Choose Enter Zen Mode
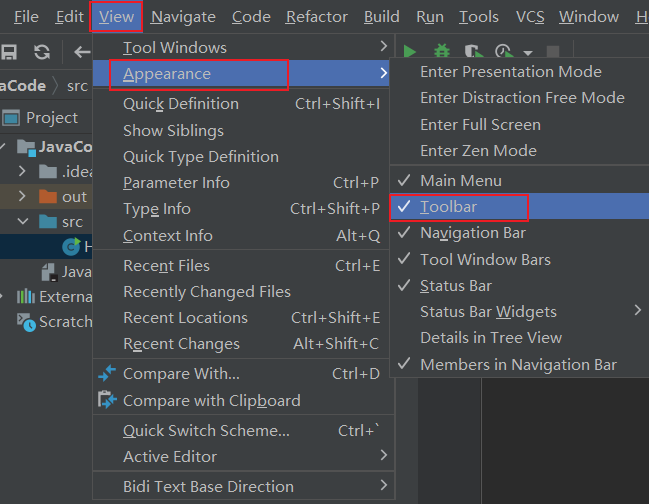The image size is (649, 504). (478, 150)
